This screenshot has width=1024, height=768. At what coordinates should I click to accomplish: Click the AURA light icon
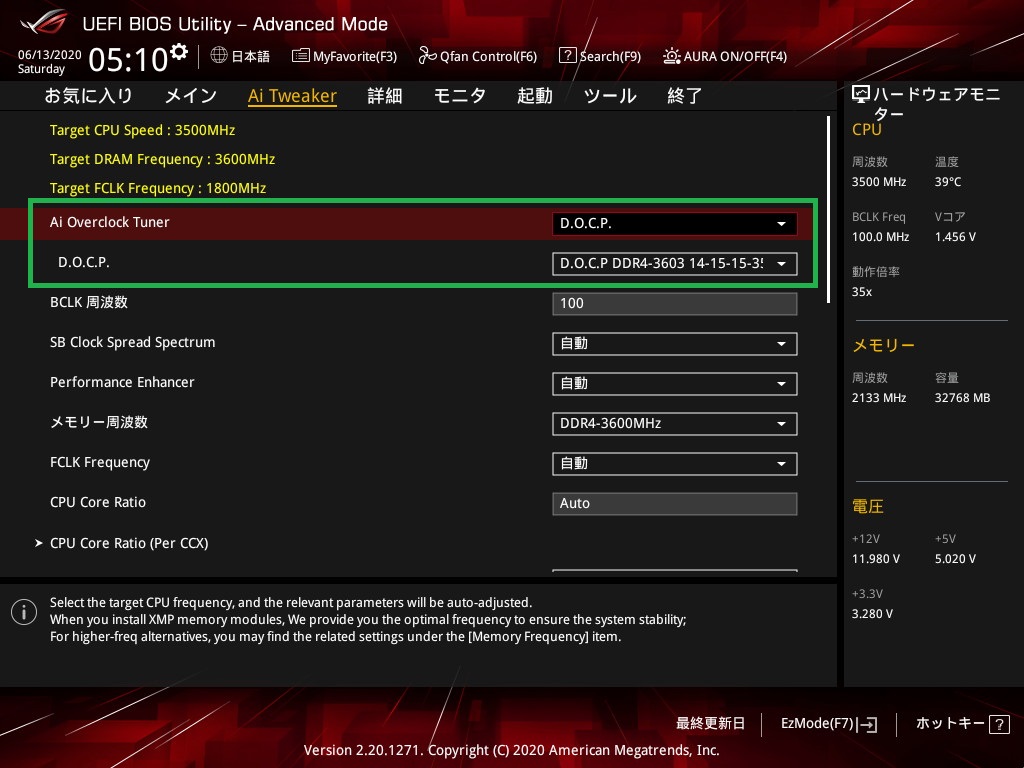click(x=671, y=56)
